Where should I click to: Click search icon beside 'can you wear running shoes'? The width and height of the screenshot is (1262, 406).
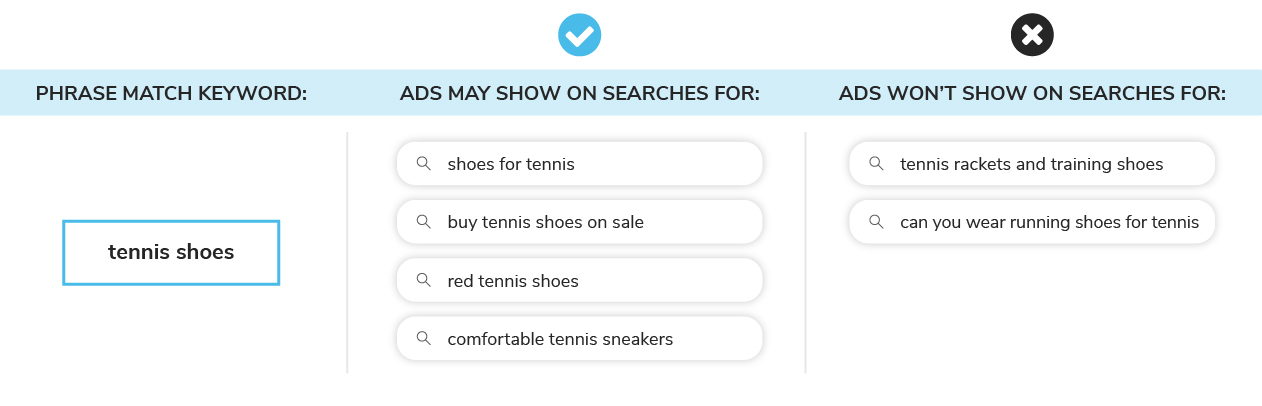(x=876, y=222)
